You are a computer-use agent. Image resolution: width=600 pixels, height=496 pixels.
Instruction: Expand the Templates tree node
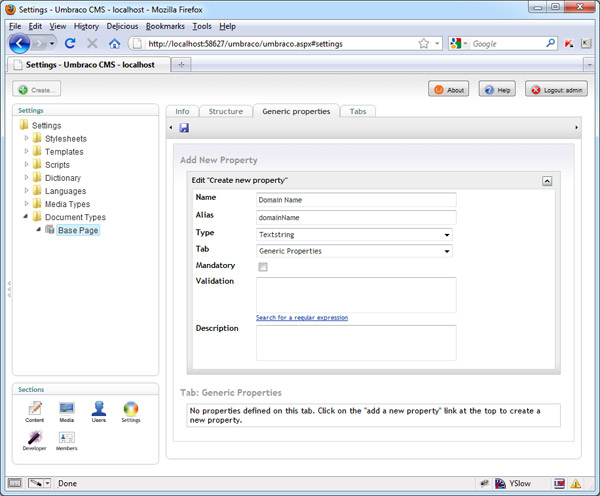pyautogui.click(x=26, y=151)
